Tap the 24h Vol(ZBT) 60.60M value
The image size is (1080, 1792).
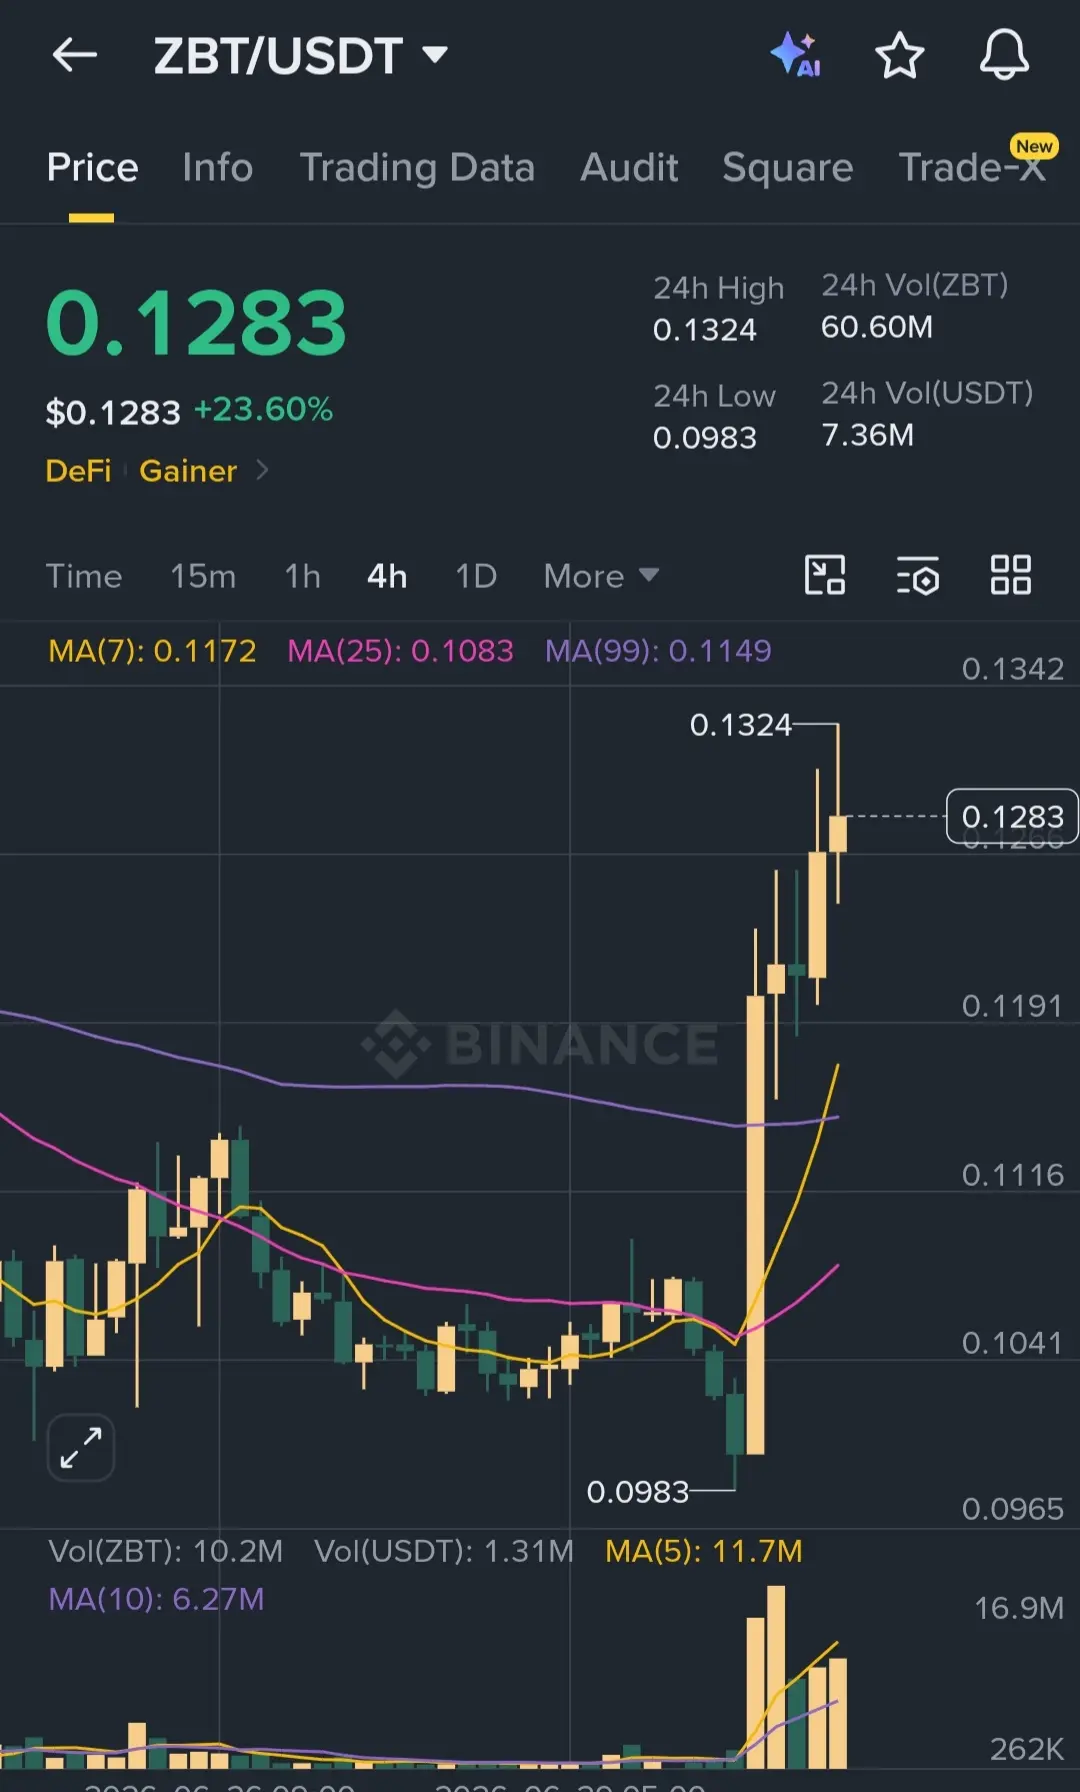point(877,327)
